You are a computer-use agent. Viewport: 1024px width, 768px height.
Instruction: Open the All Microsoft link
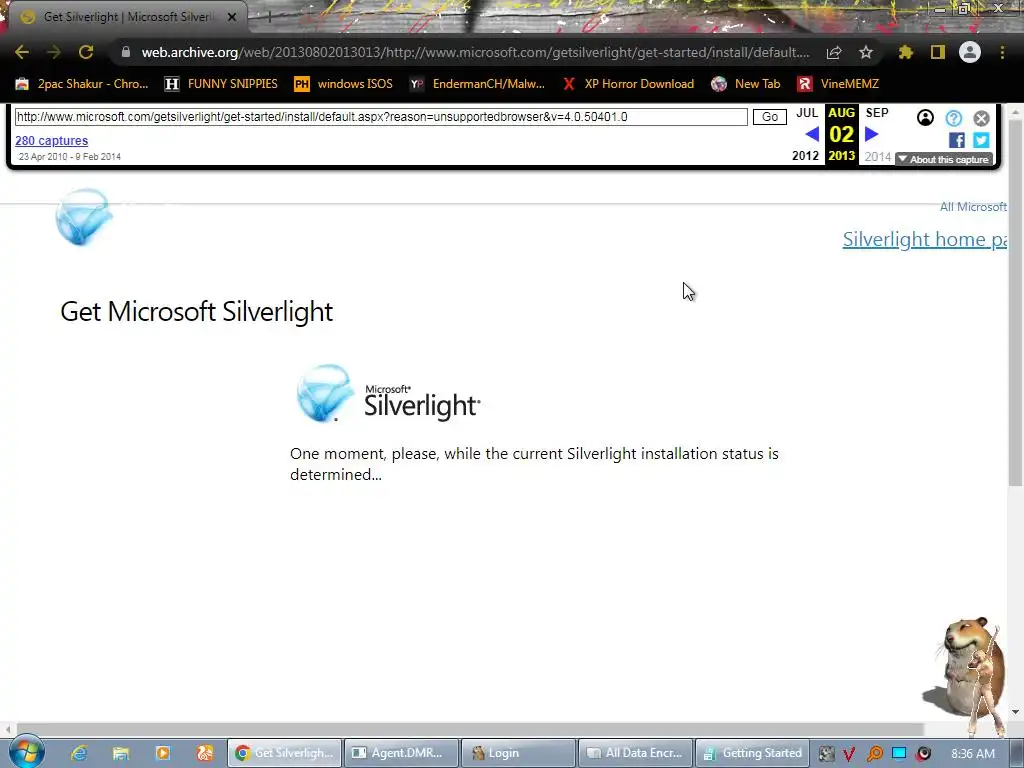[973, 207]
